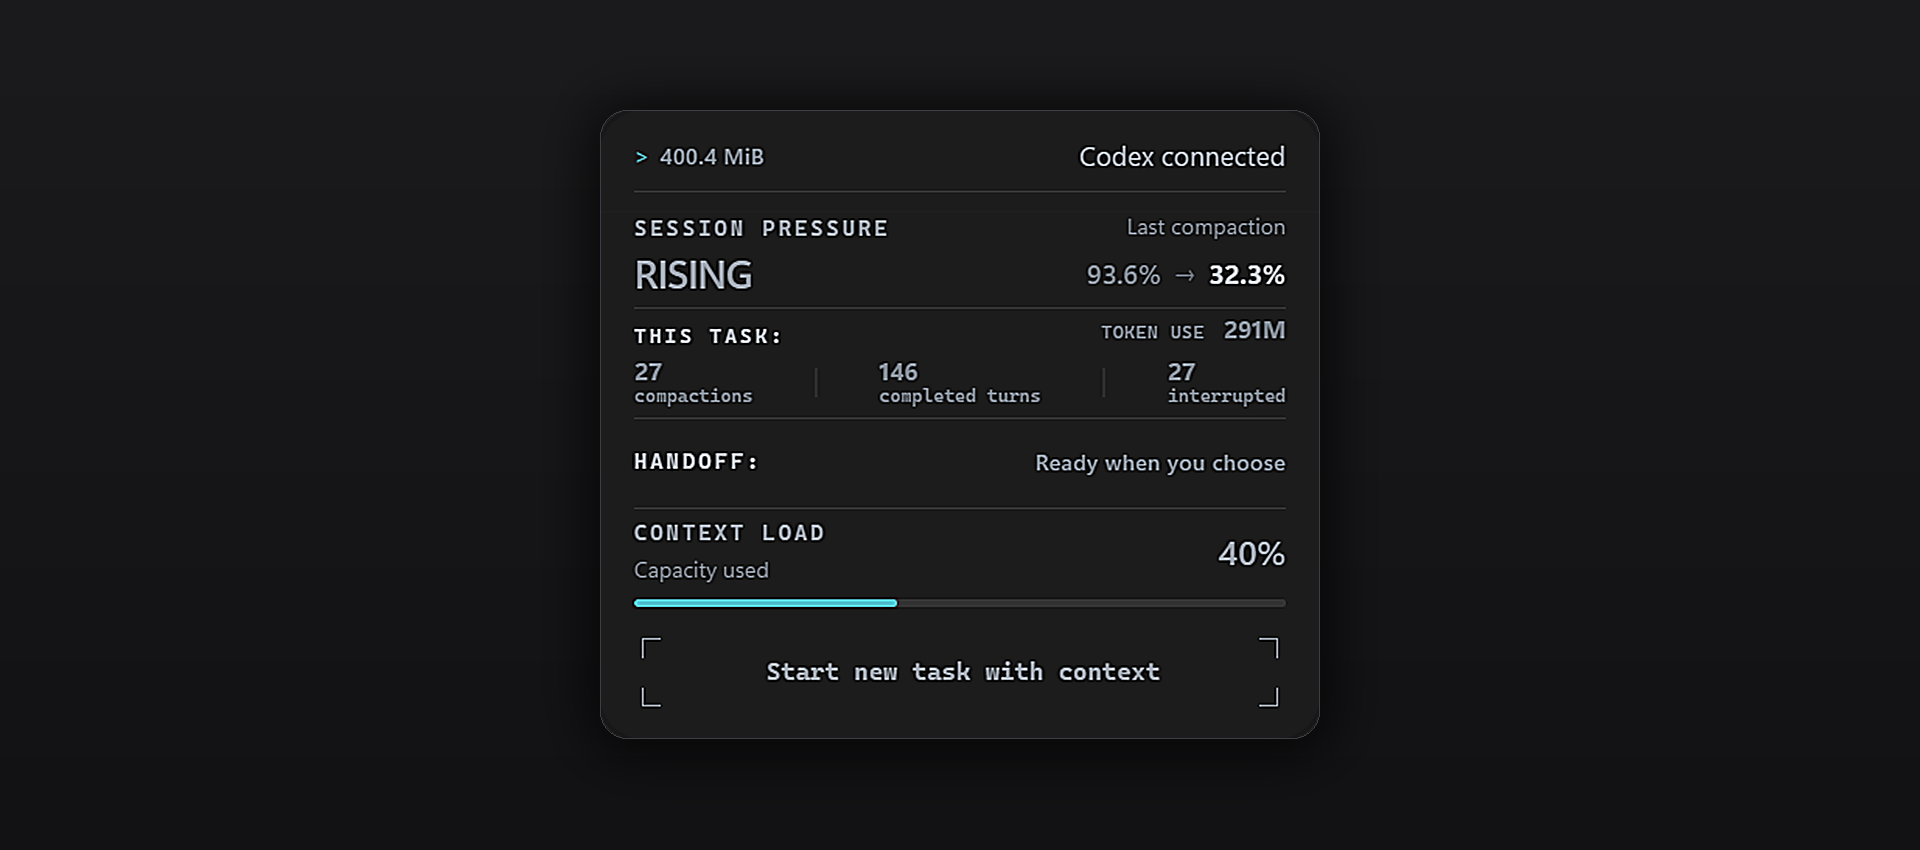The image size is (1920, 850).
Task: Click the TOKEN USE label
Action: tap(1152, 332)
